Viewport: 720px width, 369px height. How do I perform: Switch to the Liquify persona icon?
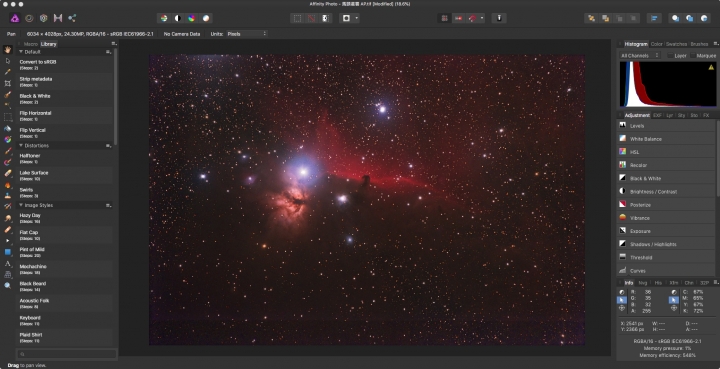[29, 18]
